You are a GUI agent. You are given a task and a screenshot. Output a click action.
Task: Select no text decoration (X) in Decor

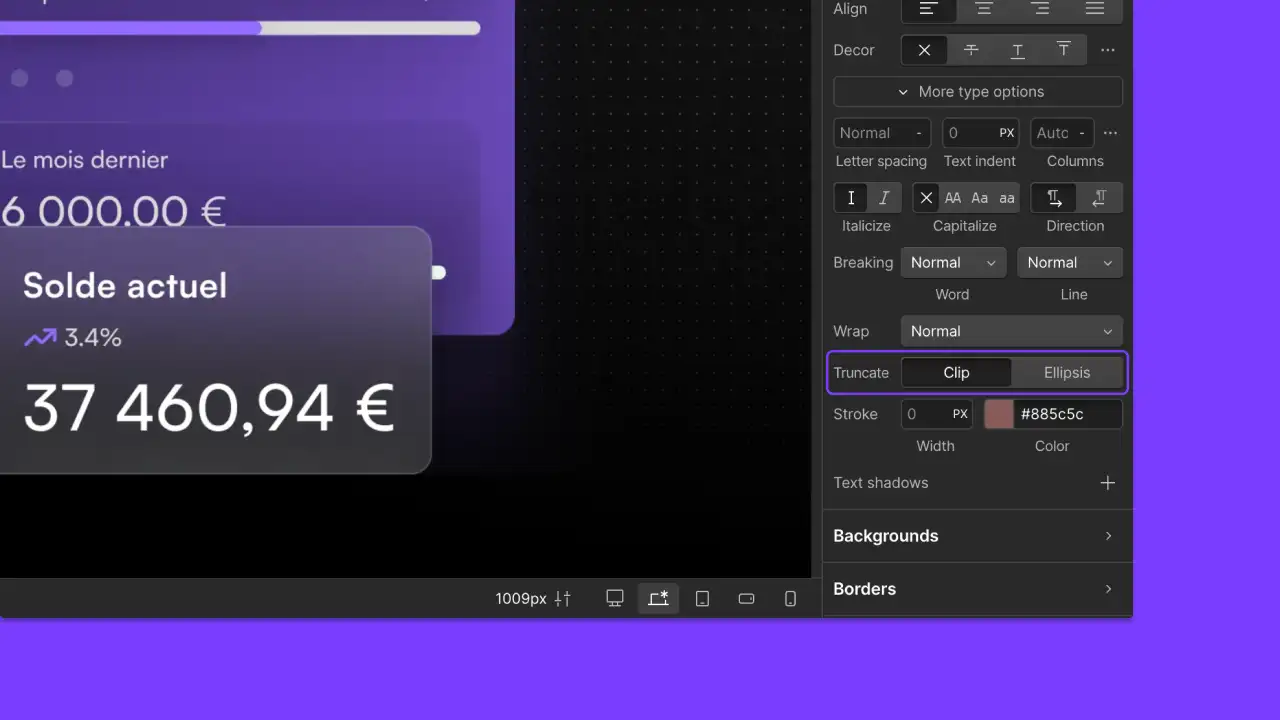click(x=924, y=50)
